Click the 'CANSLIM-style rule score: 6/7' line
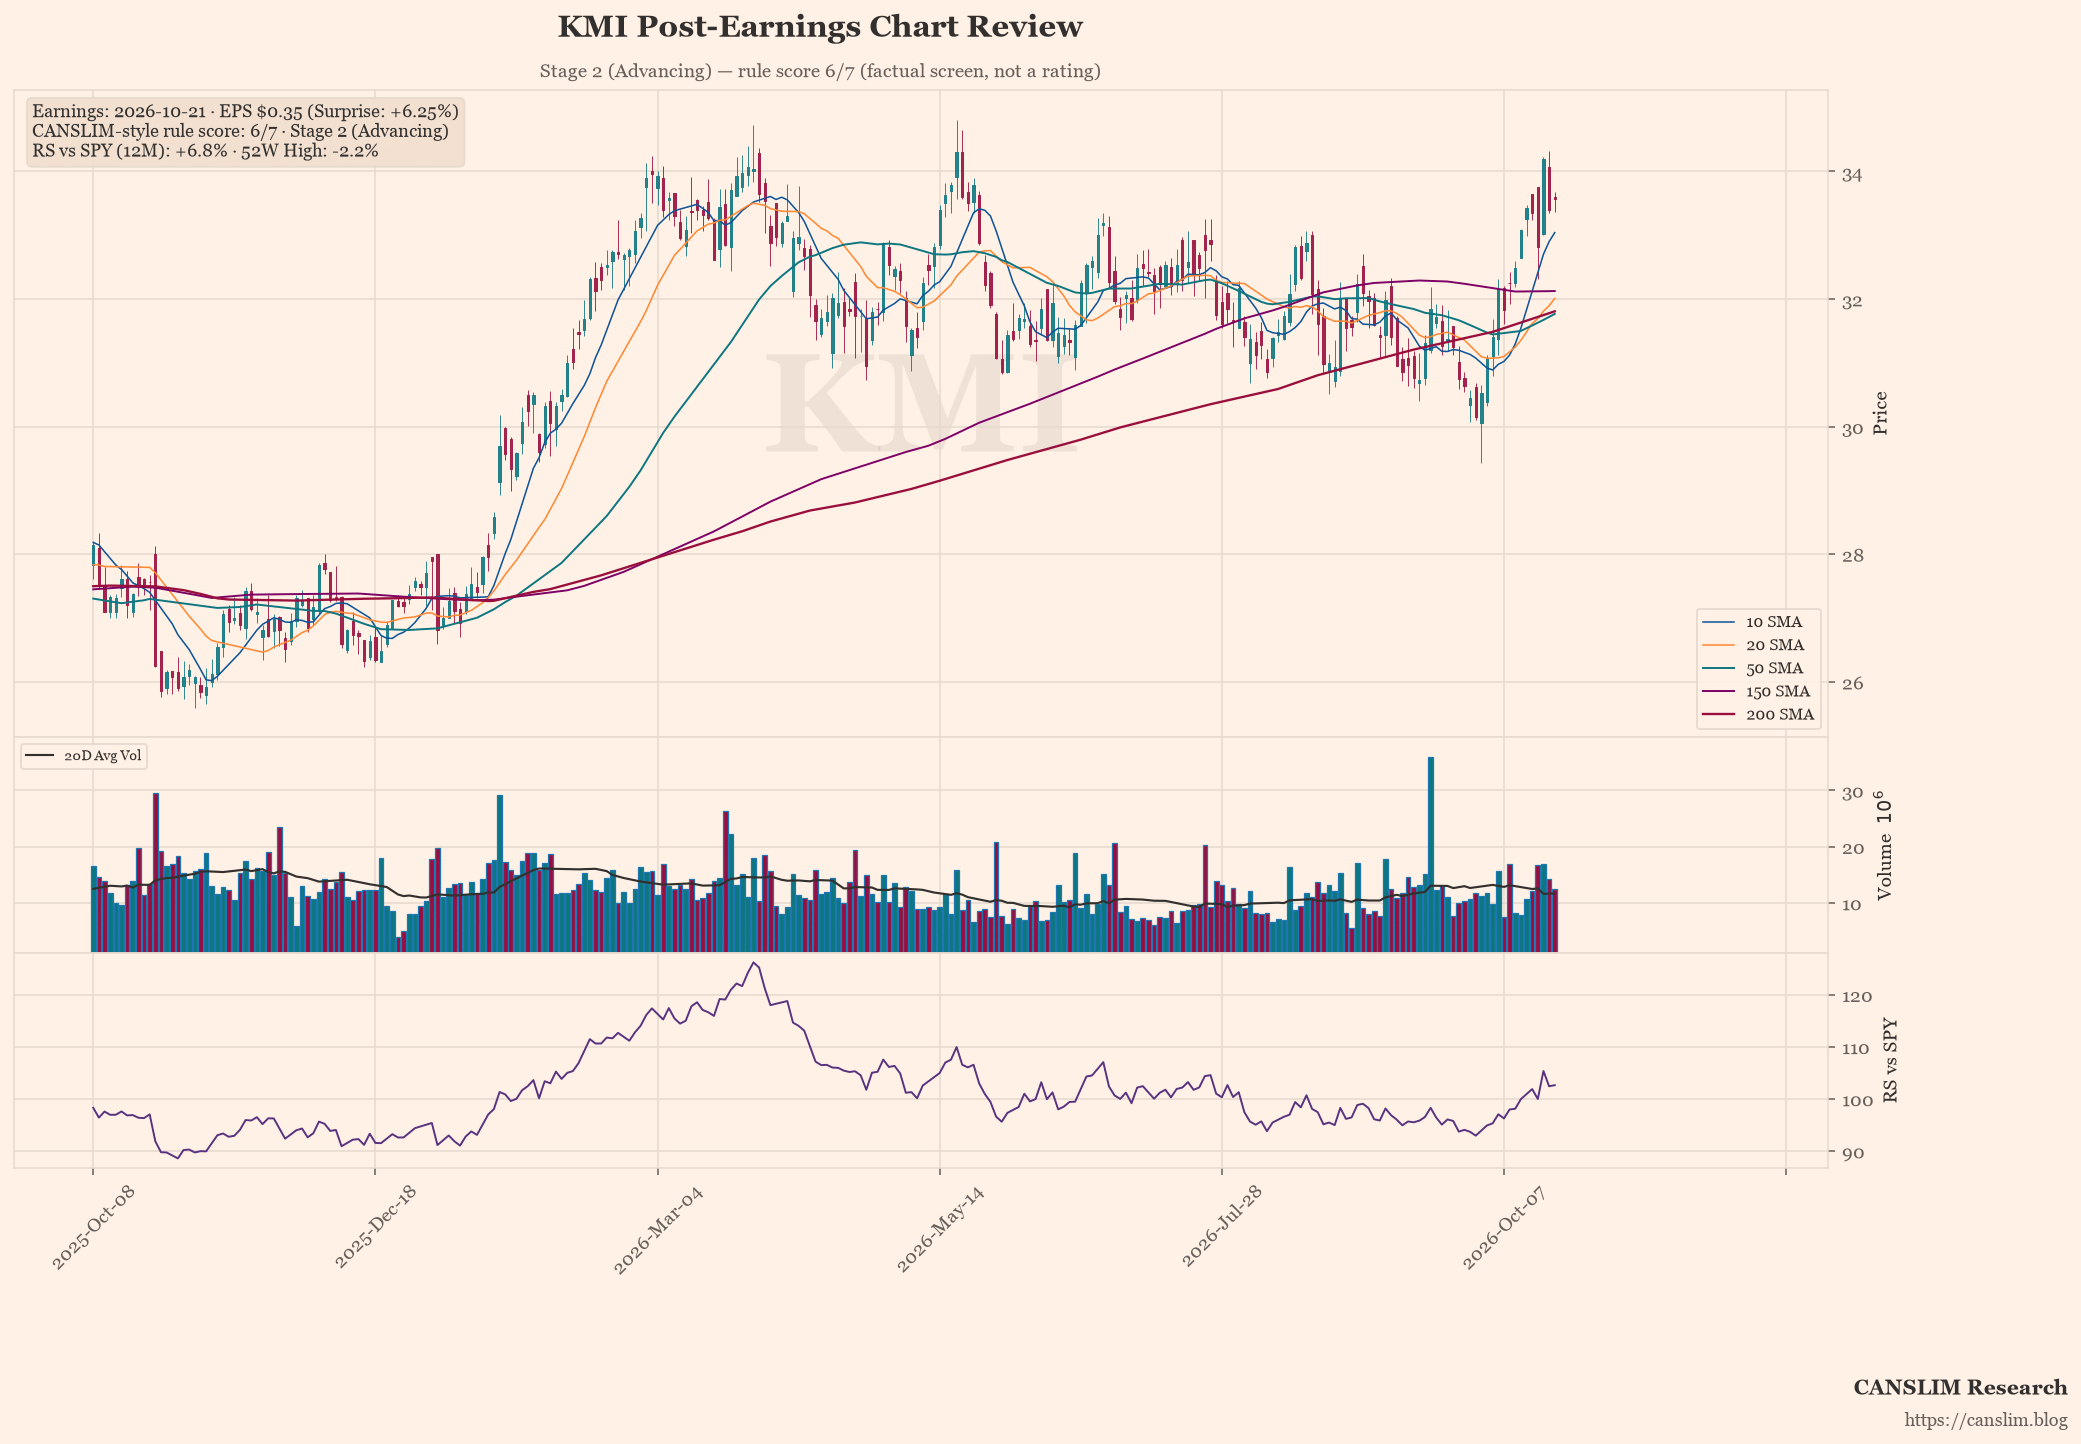 [240, 131]
